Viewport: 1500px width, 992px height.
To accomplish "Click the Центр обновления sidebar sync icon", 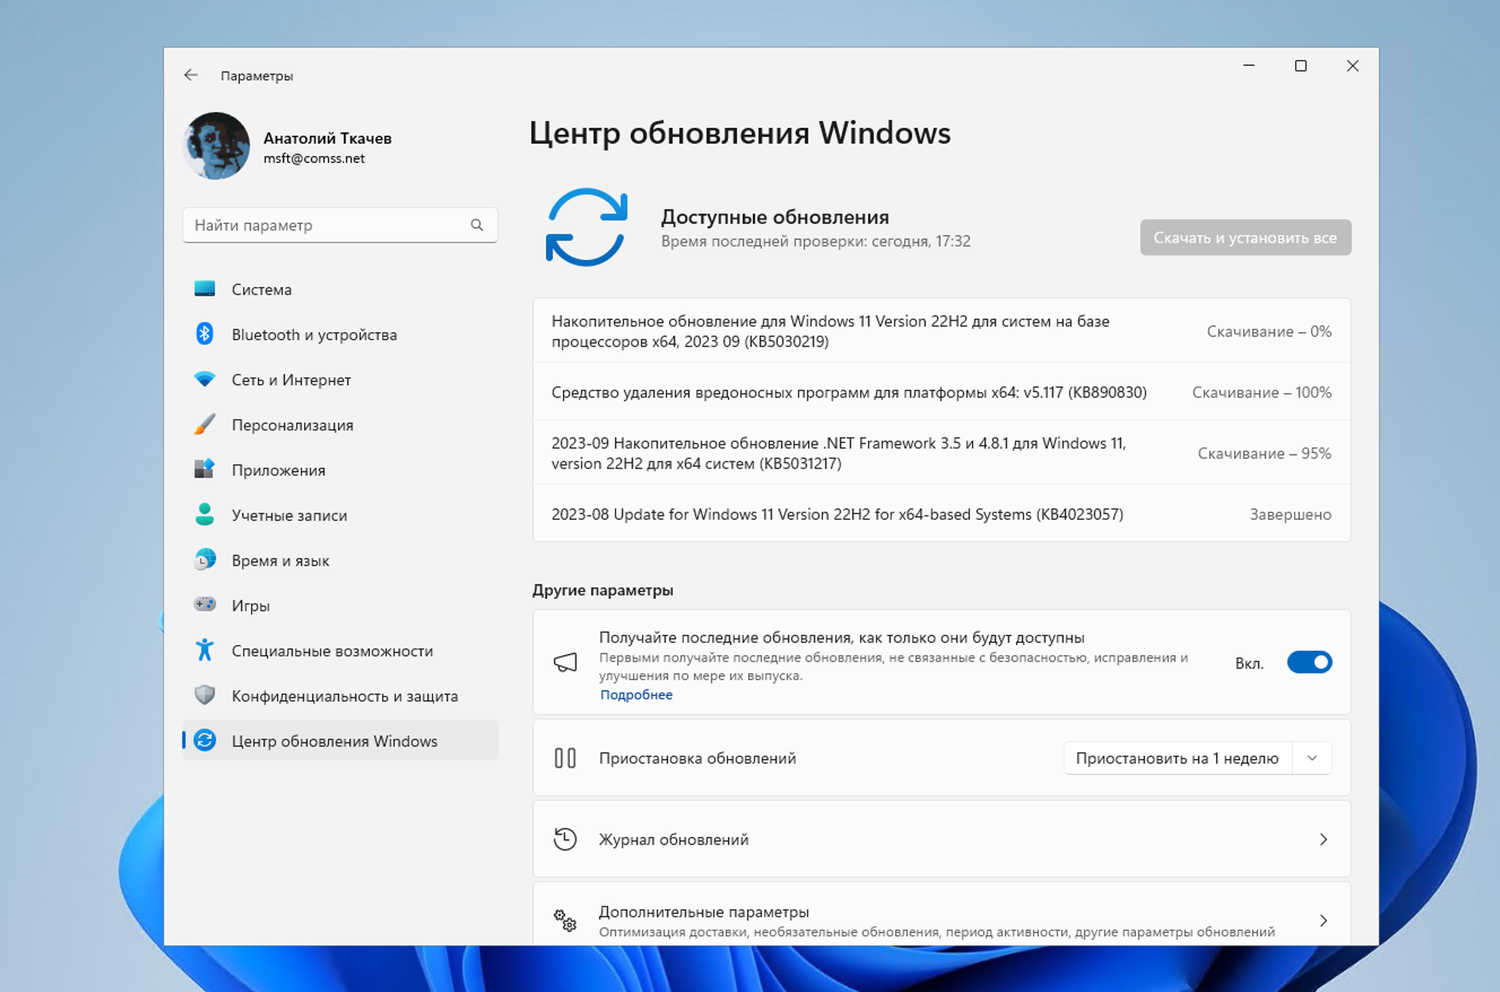I will pos(205,741).
